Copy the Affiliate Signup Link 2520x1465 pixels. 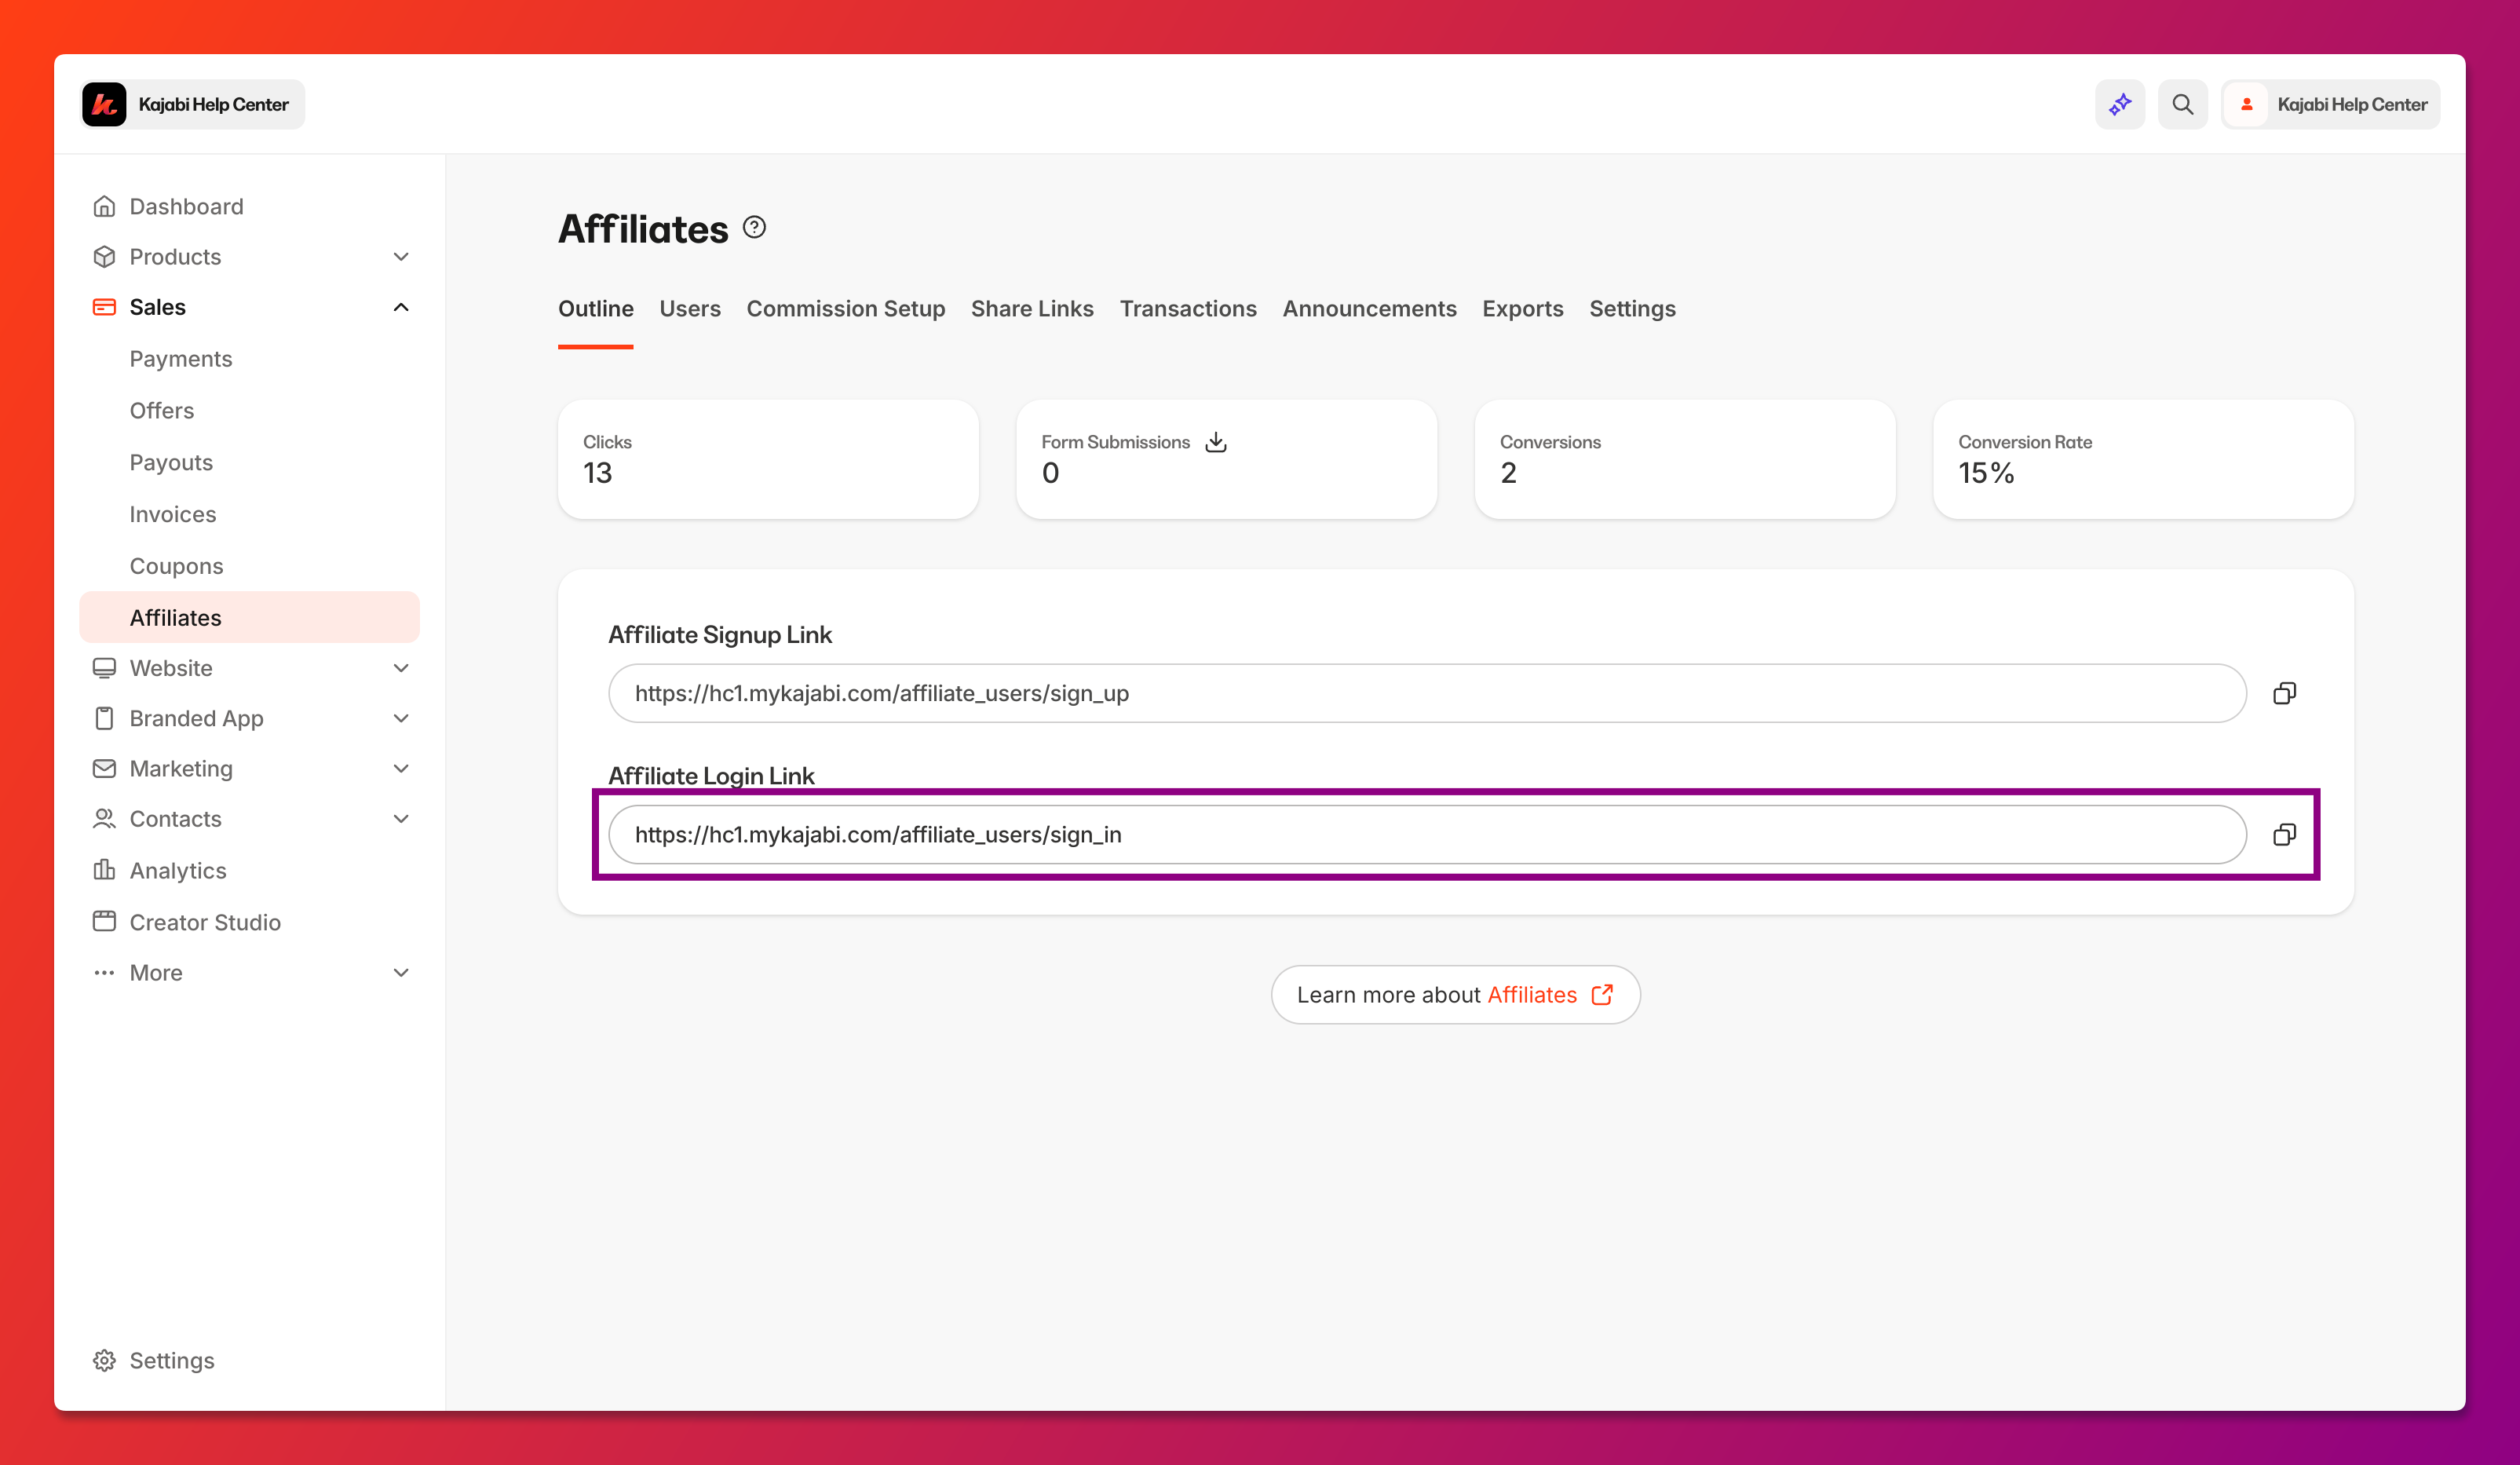(2284, 693)
